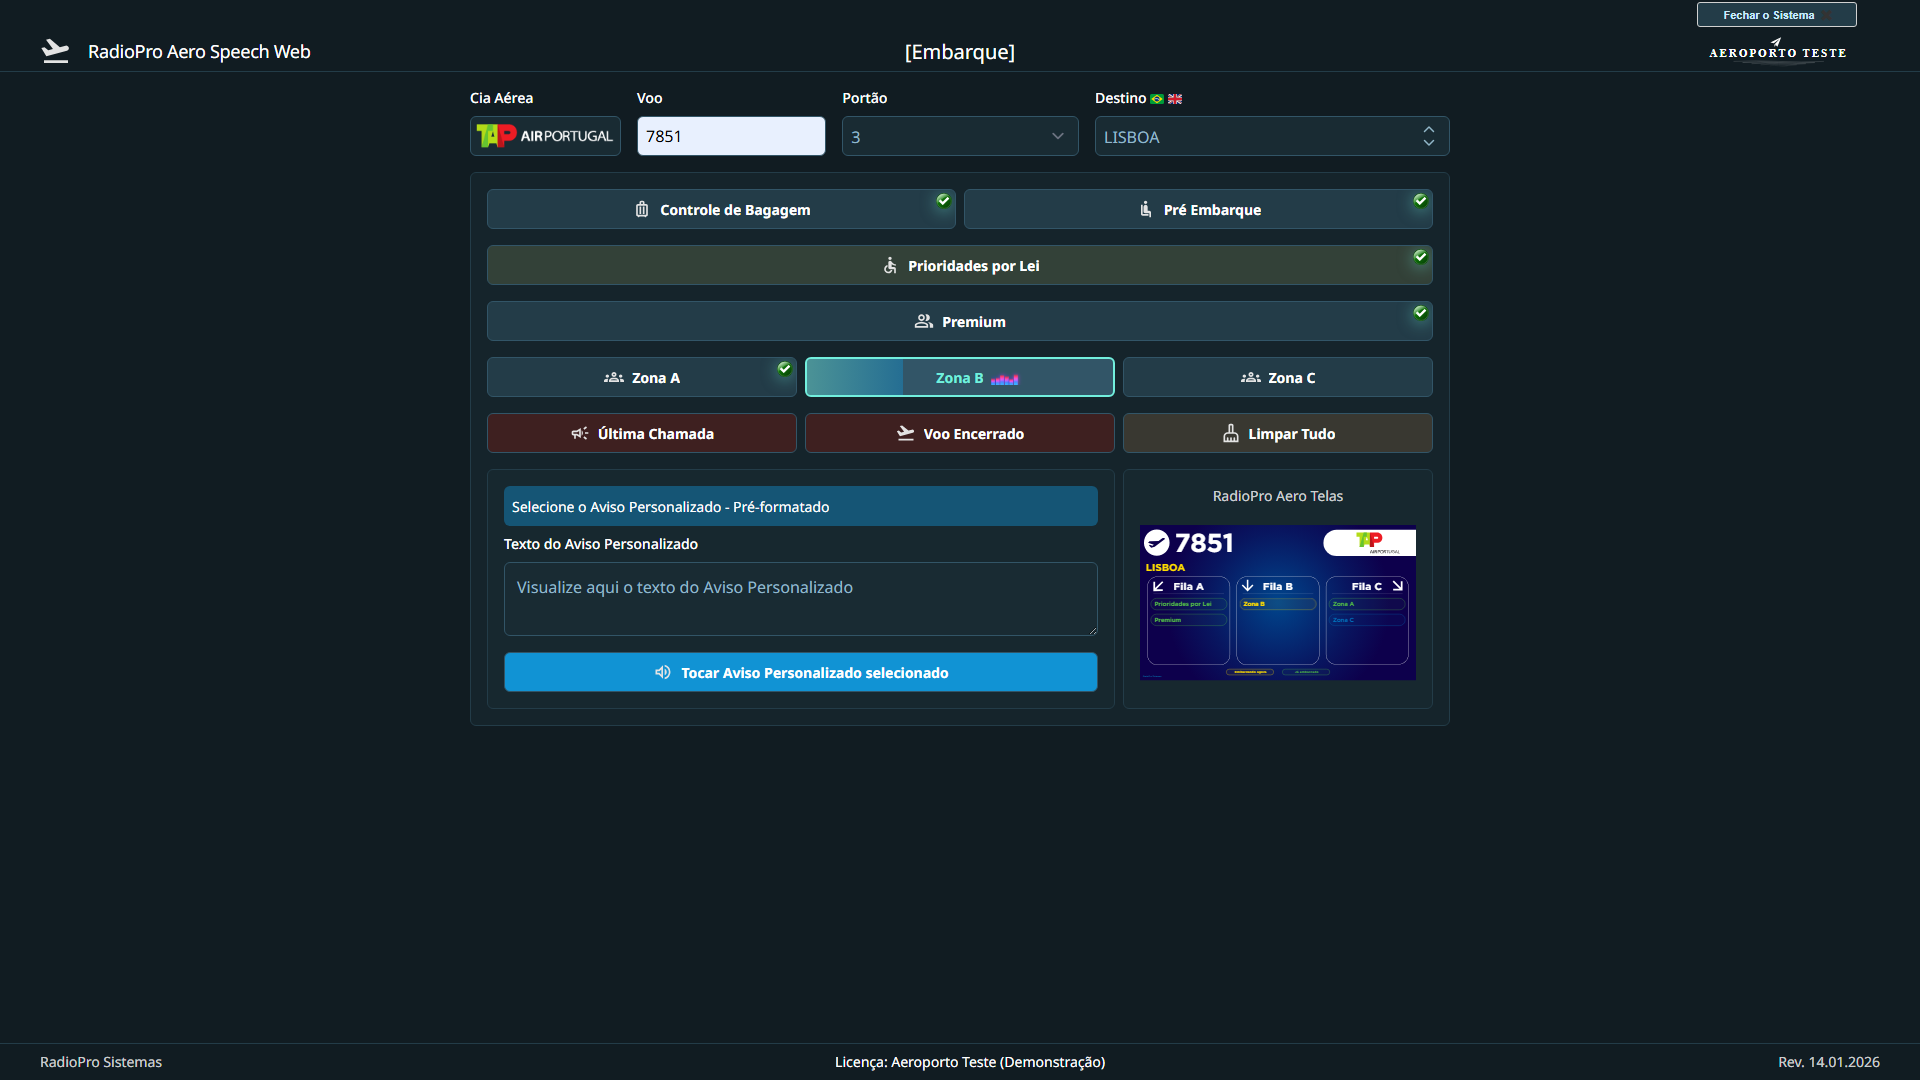Toggle the green checkmark on Premium

click(1420, 312)
